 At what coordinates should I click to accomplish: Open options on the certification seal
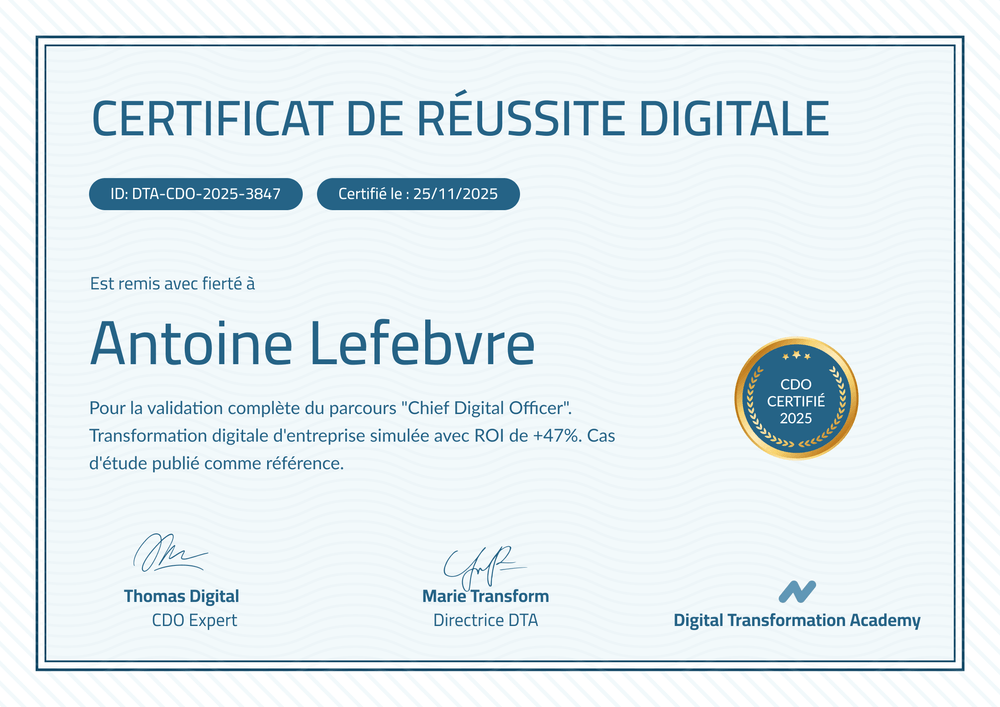(x=795, y=398)
